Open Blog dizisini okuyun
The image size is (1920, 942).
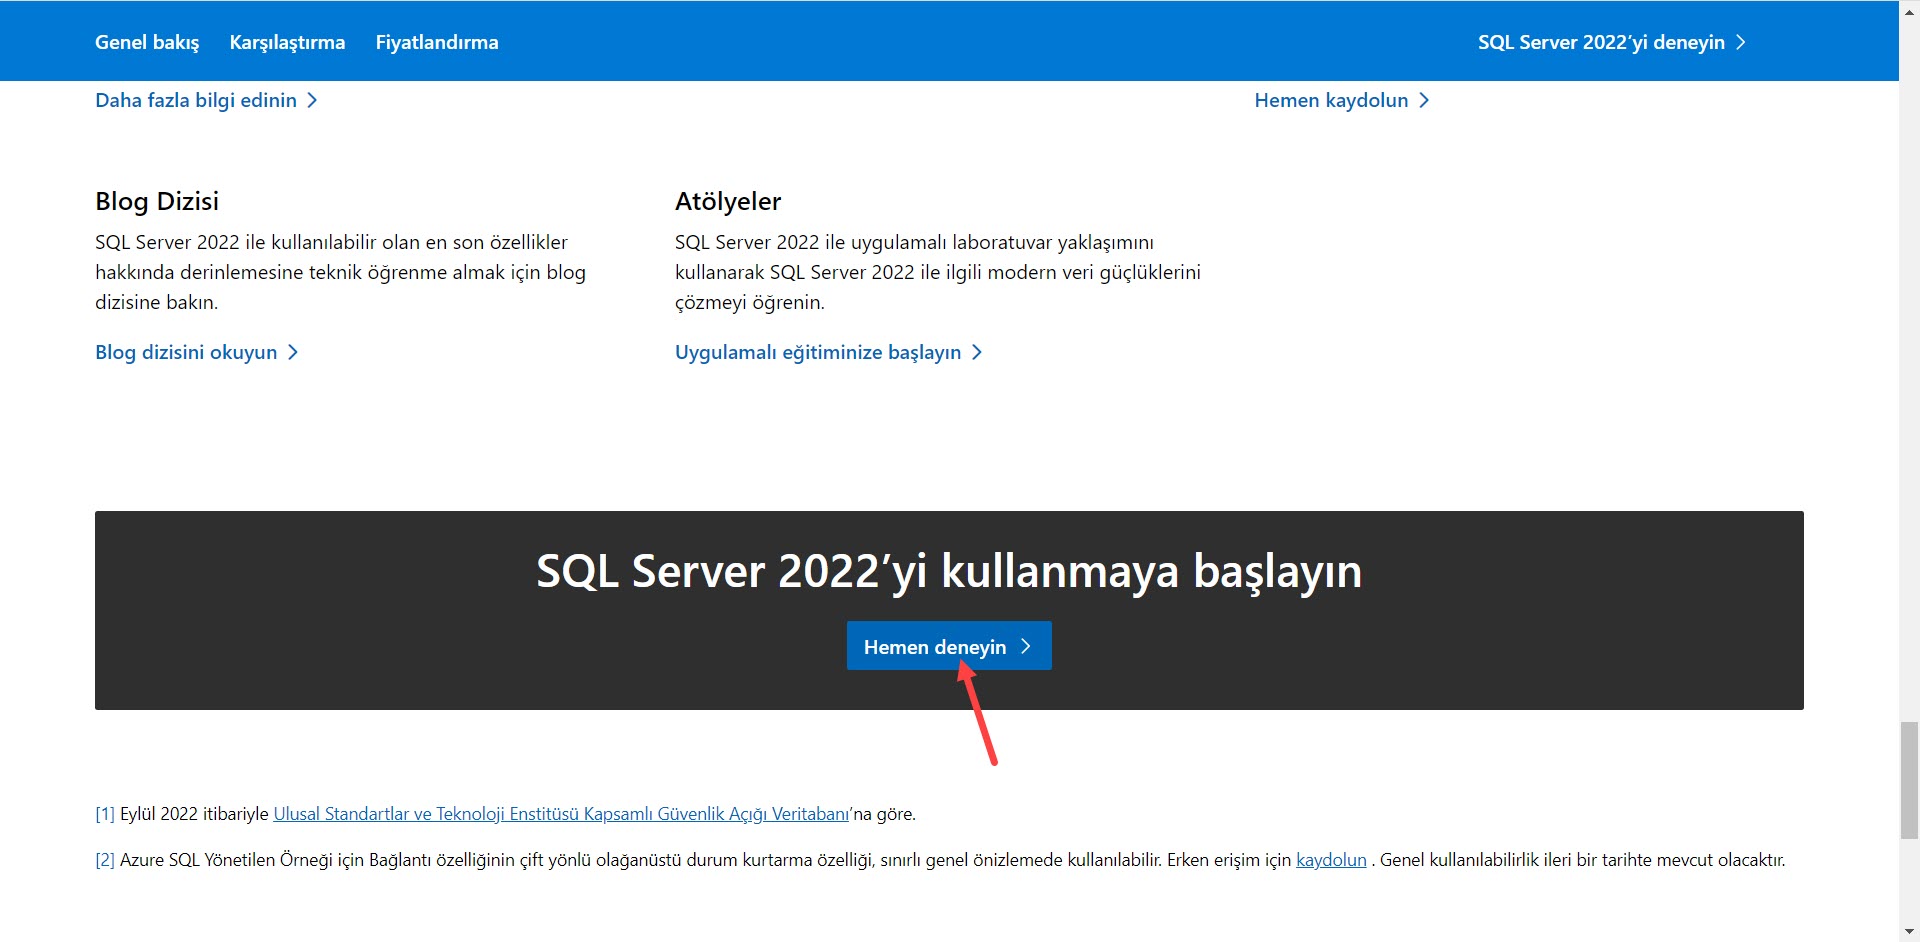pos(186,352)
